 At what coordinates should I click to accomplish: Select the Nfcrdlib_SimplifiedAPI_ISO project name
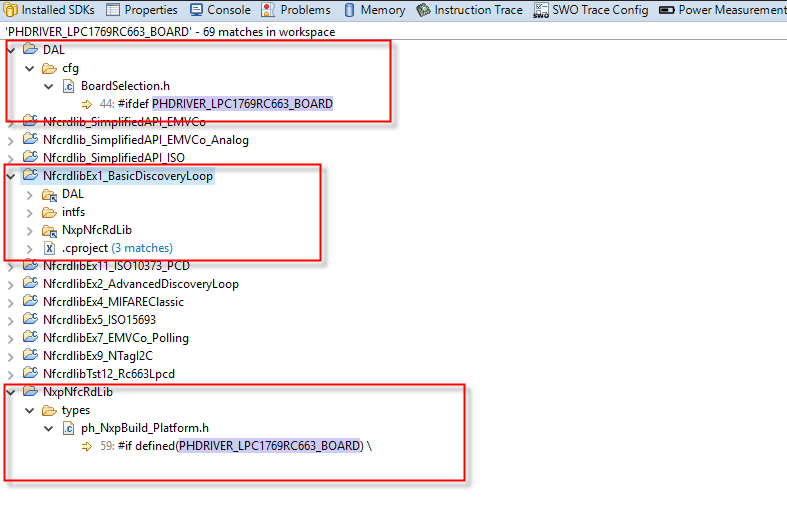(114, 158)
